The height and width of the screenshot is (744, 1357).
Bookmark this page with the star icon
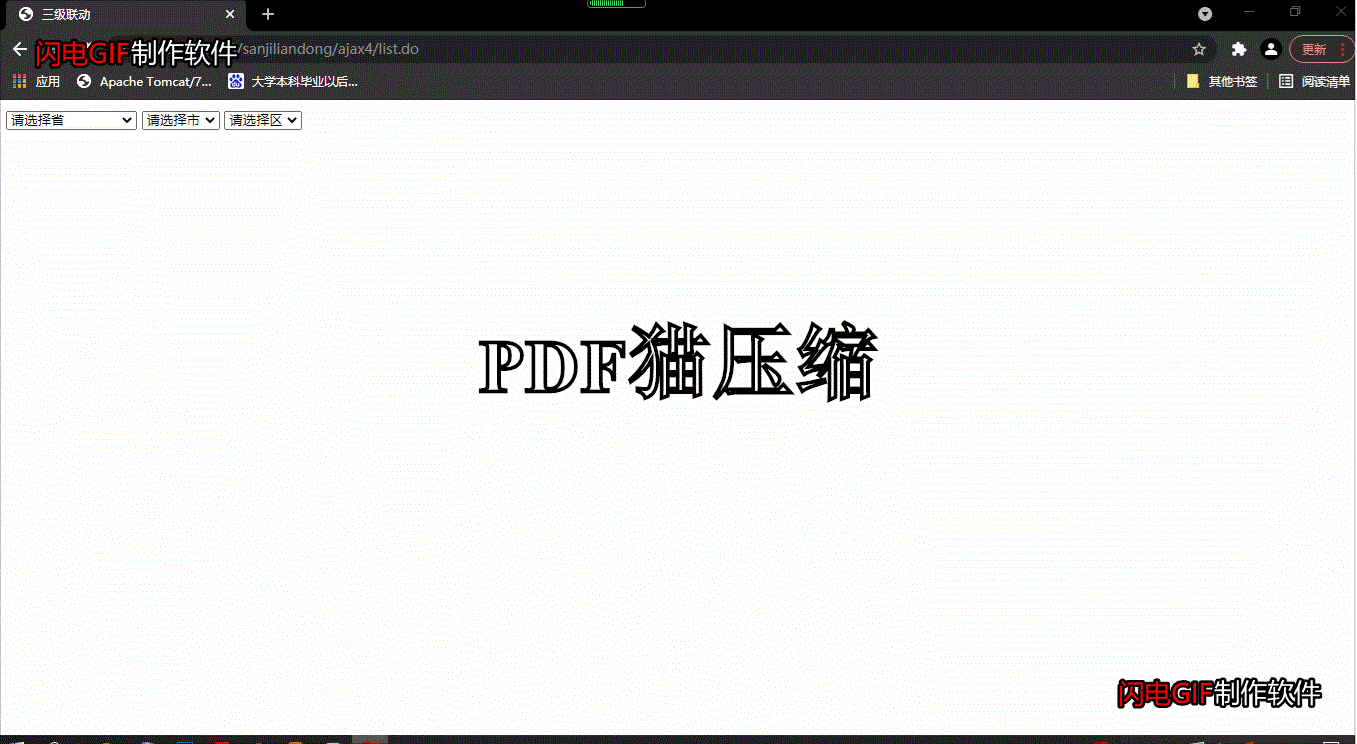click(x=1199, y=49)
